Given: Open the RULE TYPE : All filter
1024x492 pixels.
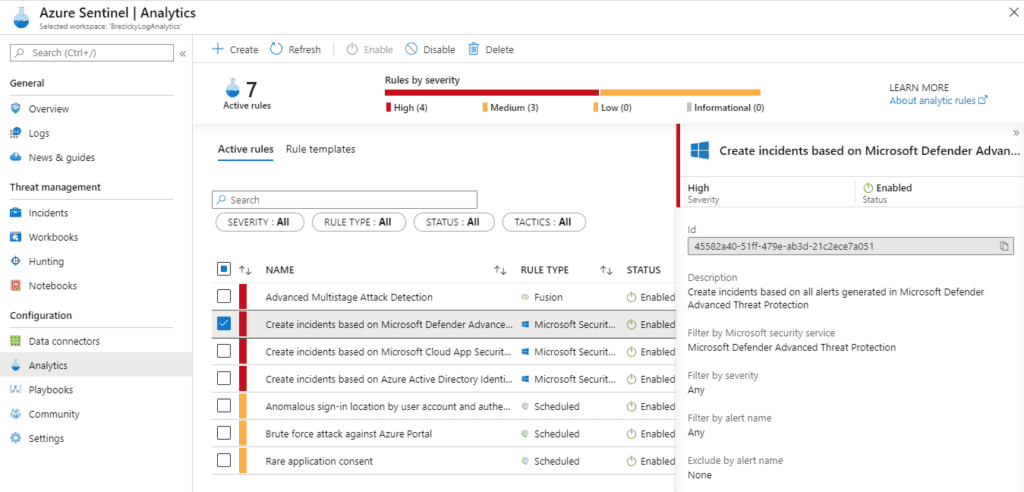Looking at the screenshot, I should [359, 222].
